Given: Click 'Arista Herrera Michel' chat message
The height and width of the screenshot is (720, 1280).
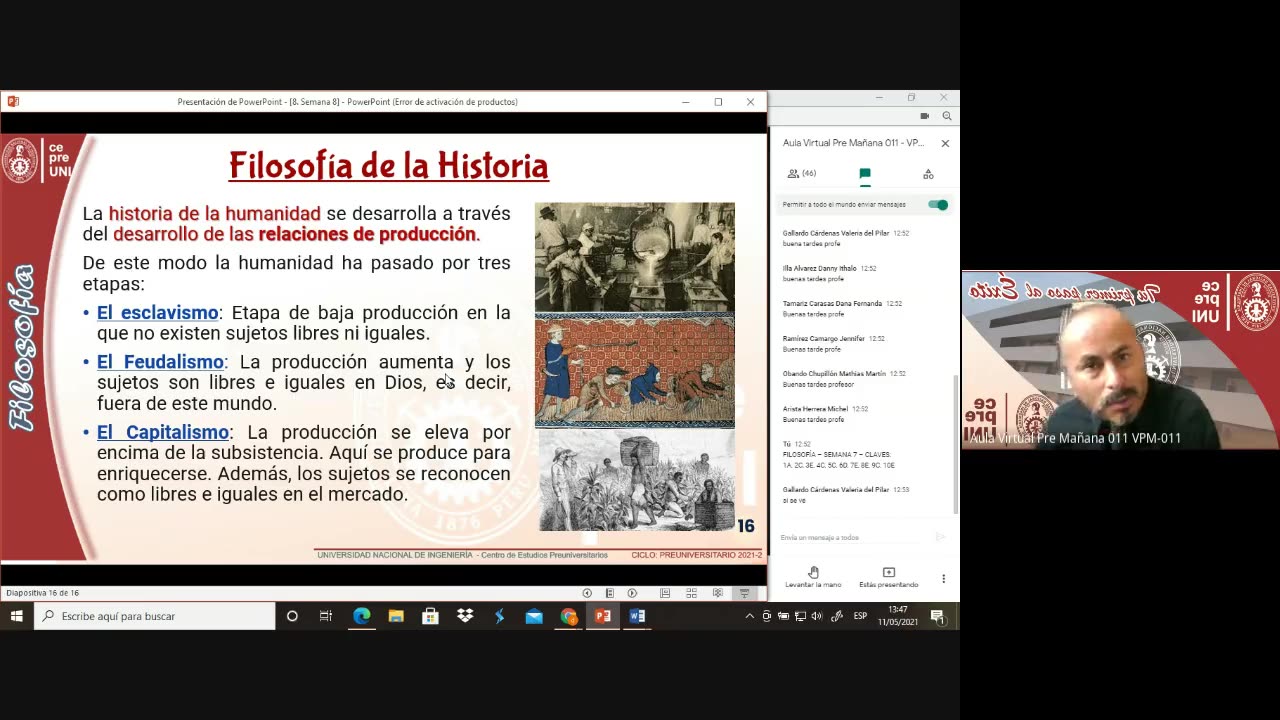Looking at the screenshot, I should click(825, 413).
